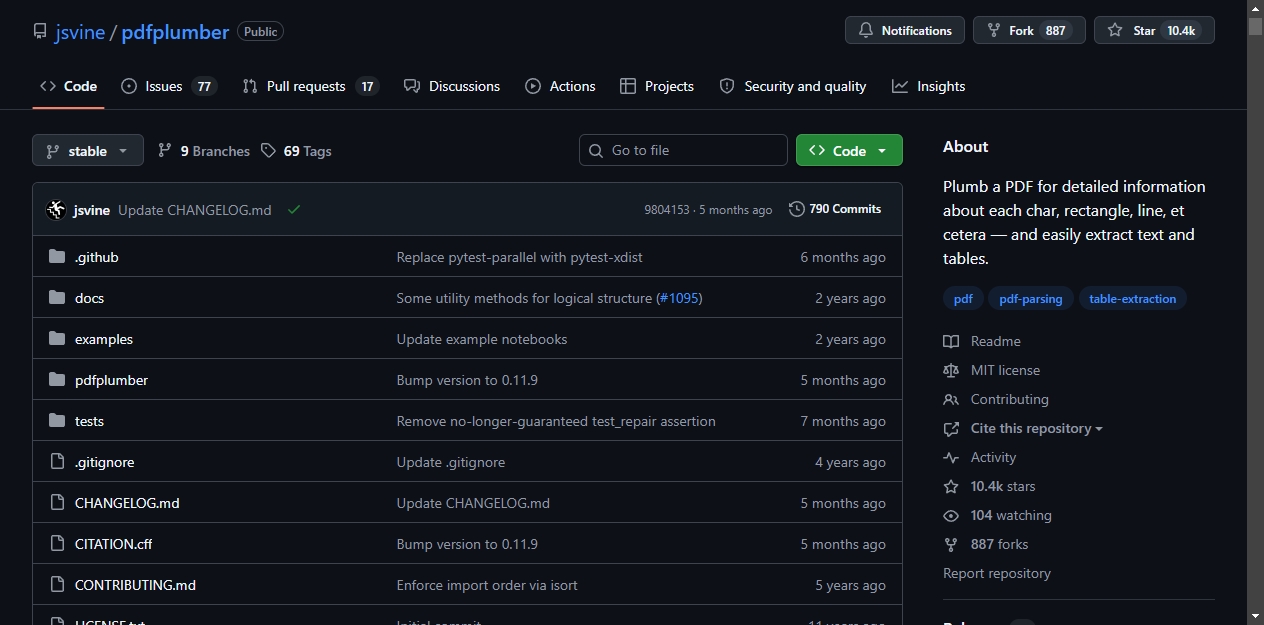Viewport: 1264px width, 625px height.
Task: Click the CHANGELOG.md file icon
Action: click(57, 503)
